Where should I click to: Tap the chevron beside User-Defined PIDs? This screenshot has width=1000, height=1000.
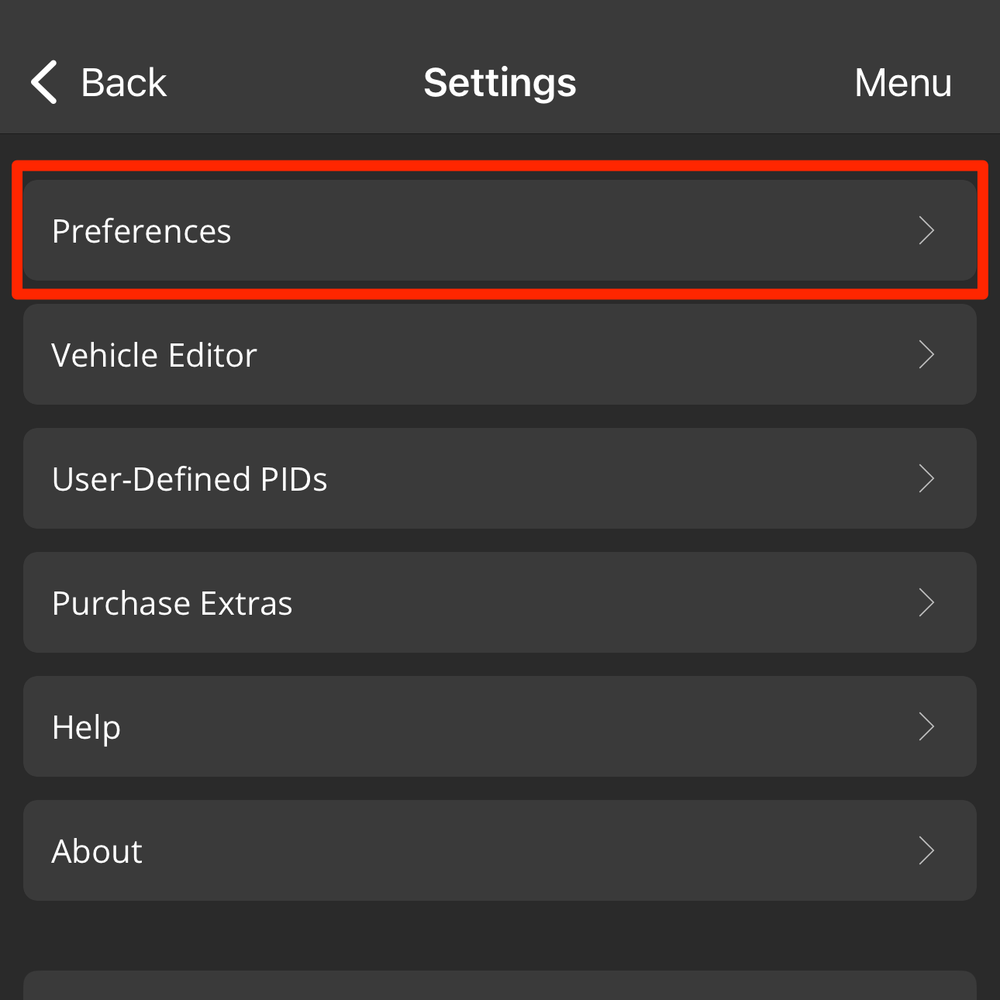pos(926,479)
